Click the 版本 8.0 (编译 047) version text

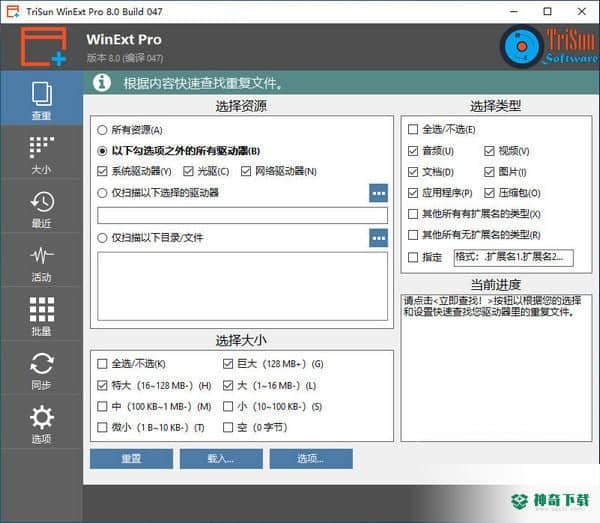point(125,59)
